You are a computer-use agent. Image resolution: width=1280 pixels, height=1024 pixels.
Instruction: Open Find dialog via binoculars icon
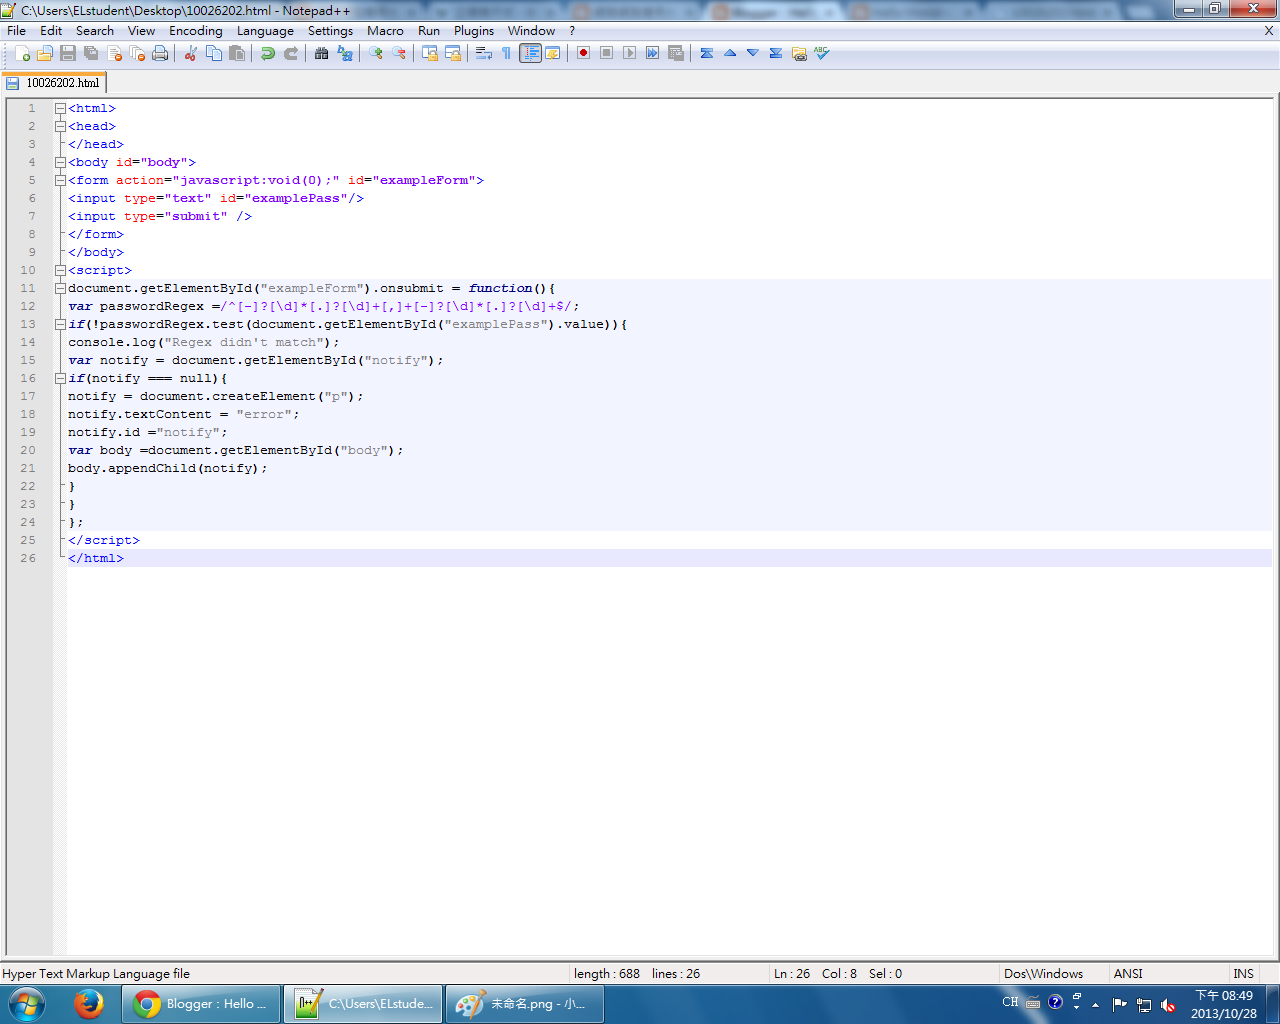pos(321,53)
